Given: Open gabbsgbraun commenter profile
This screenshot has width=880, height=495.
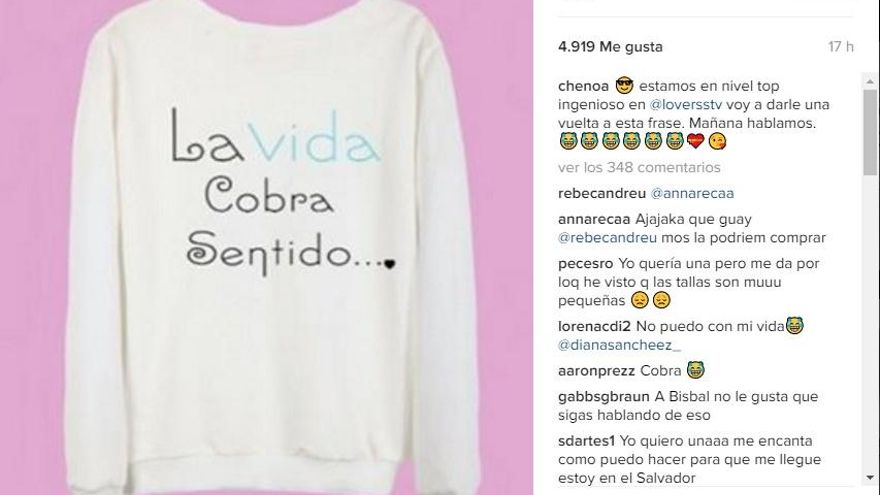Looking at the screenshot, I should pos(603,397).
